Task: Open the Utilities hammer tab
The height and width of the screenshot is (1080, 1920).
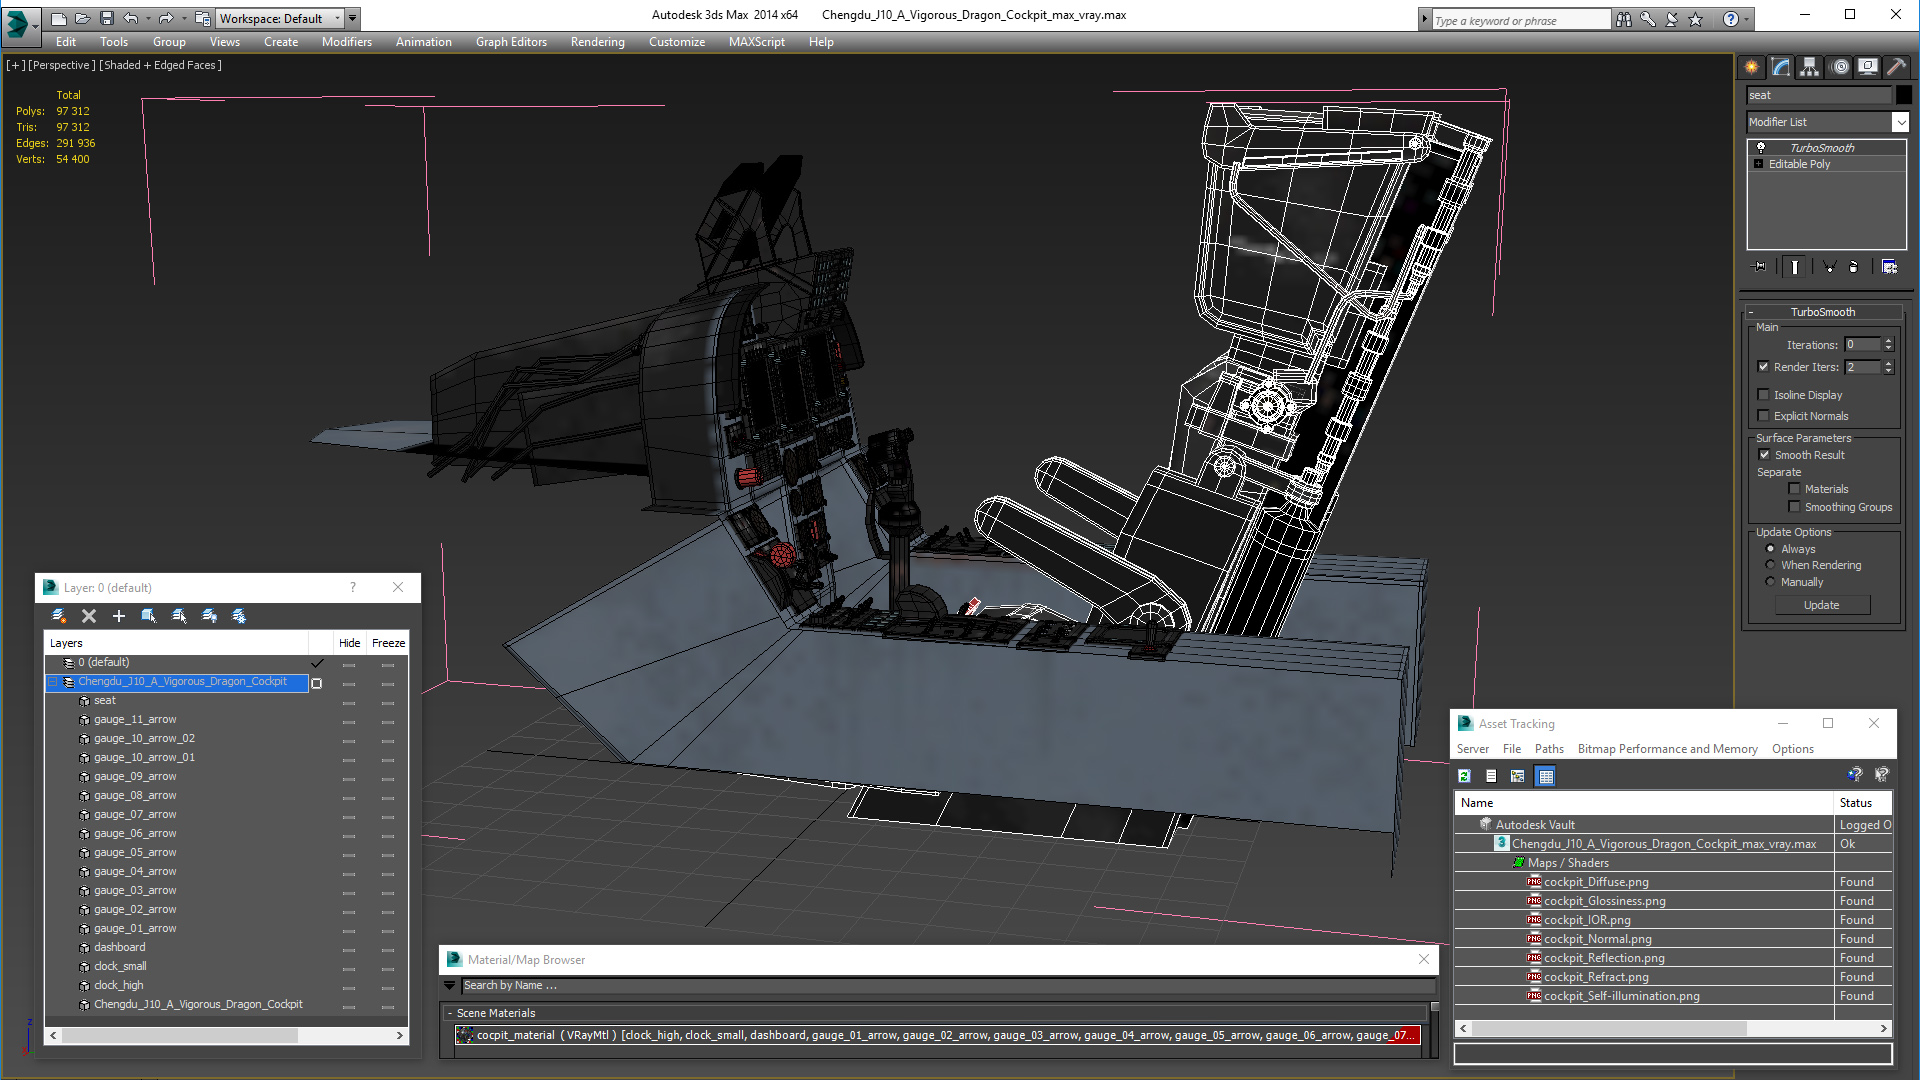Action: 1897,67
